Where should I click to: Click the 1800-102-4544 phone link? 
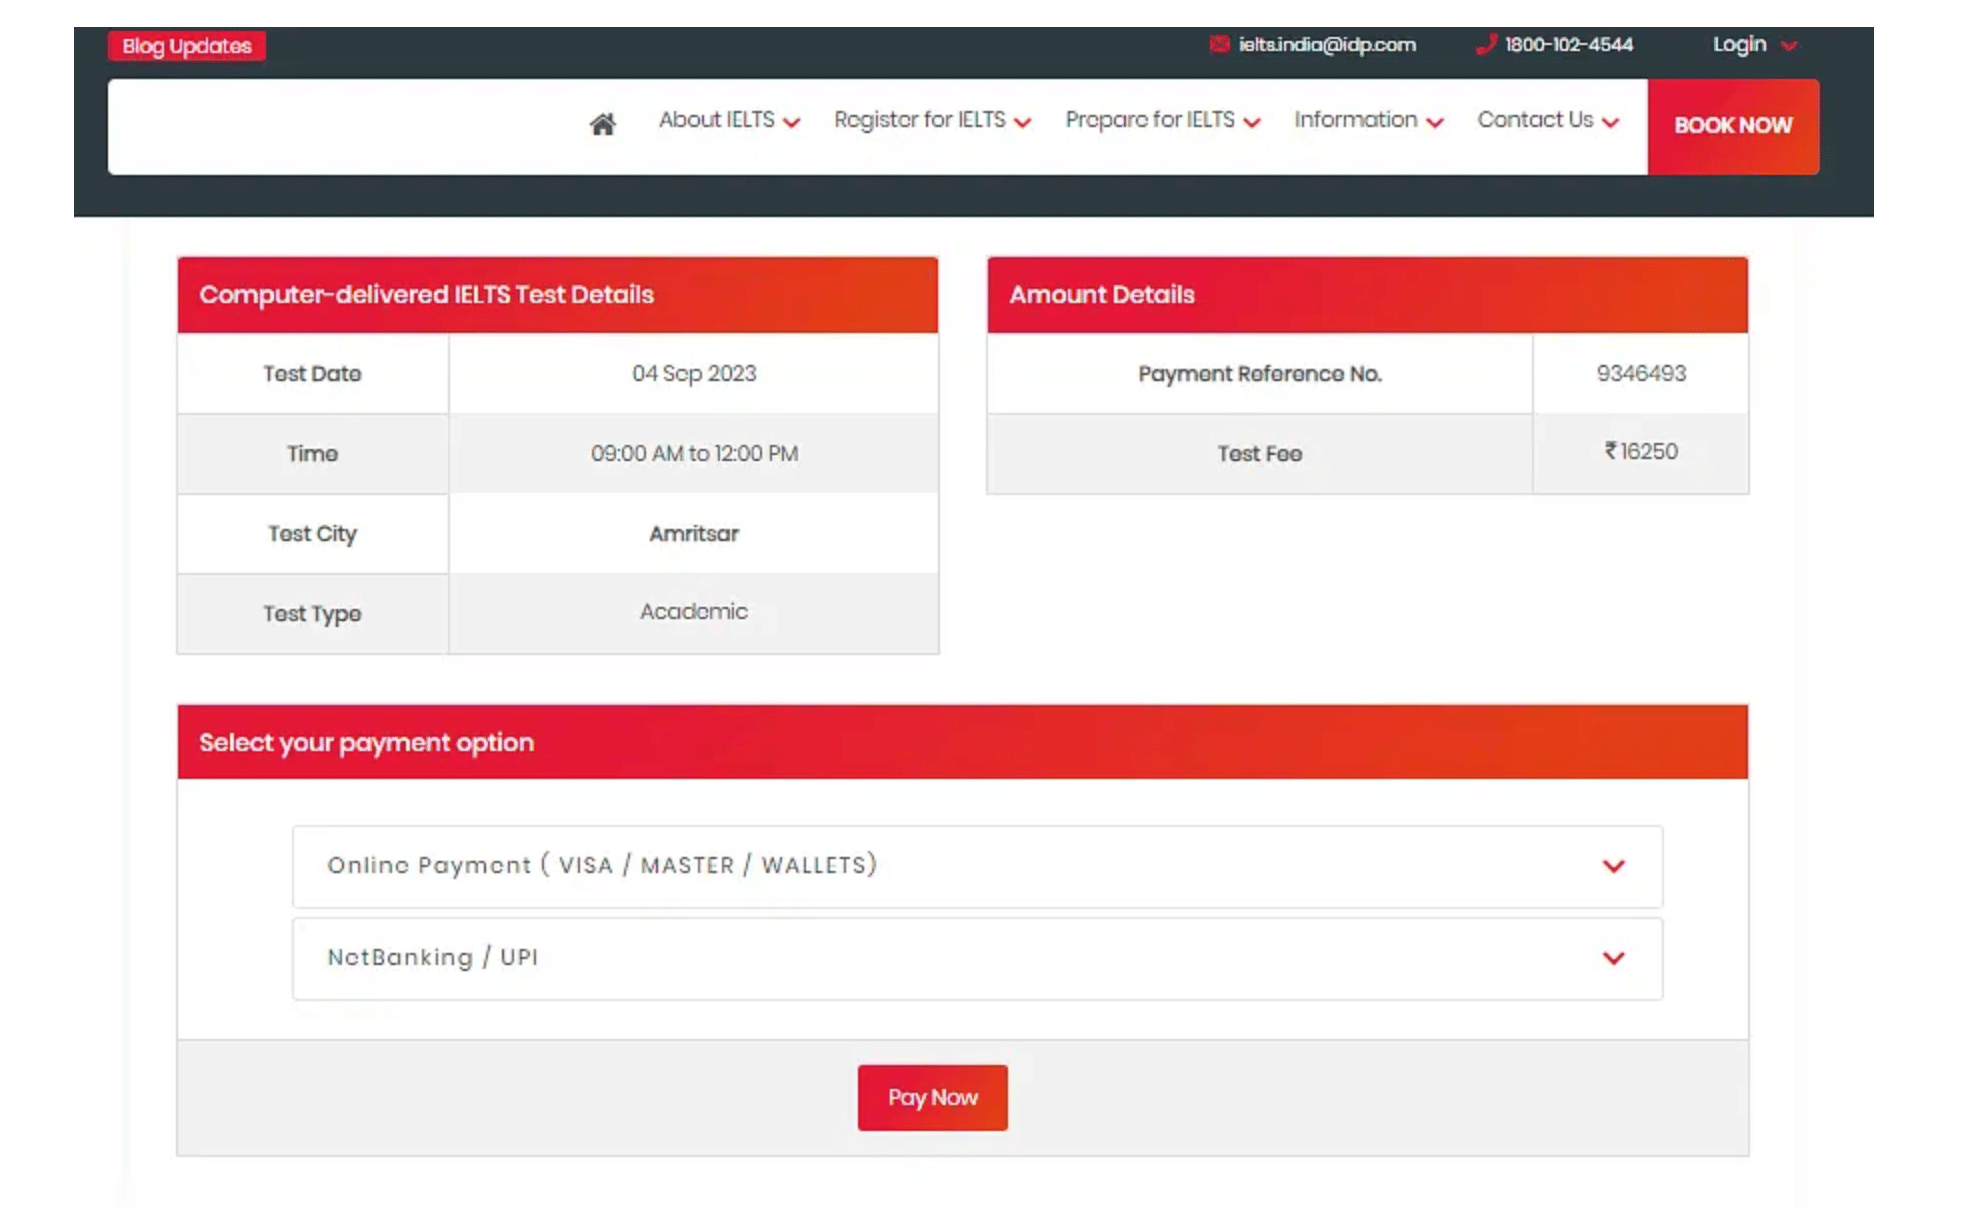point(1568,44)
